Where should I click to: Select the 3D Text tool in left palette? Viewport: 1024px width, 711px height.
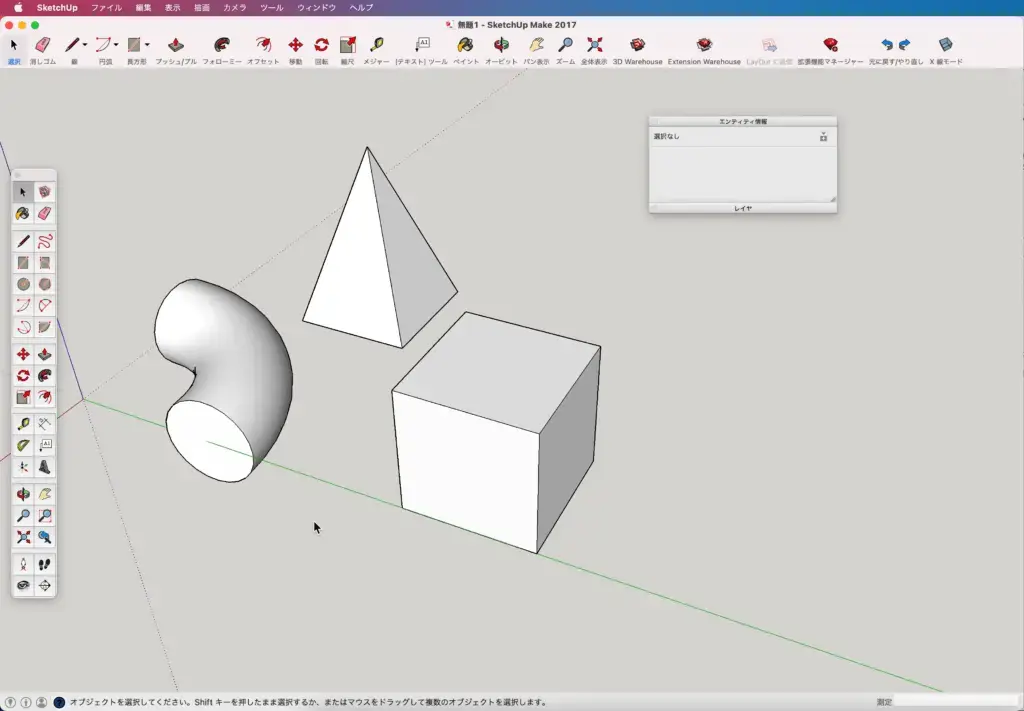click(44, 467)
